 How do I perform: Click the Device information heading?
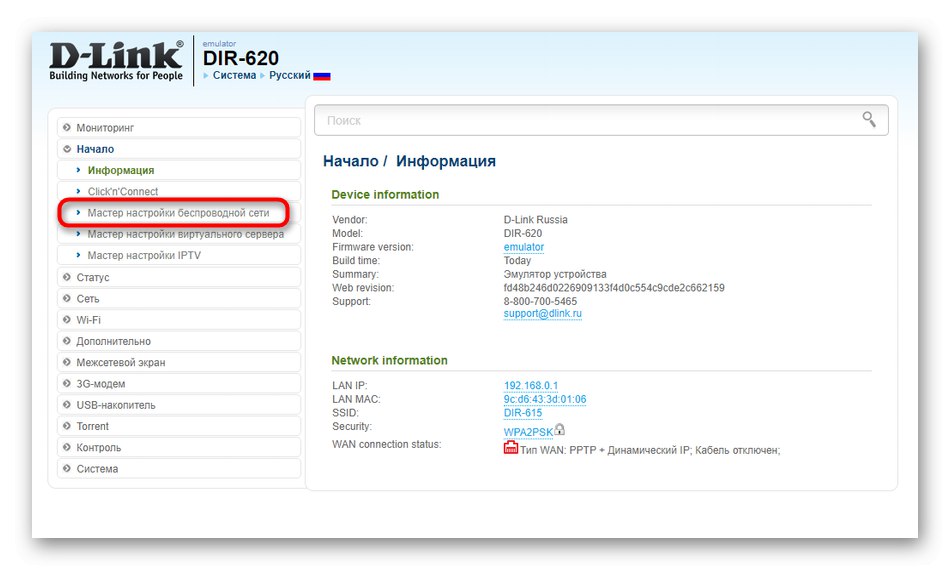pyautogui.click(x=385, y=194)
